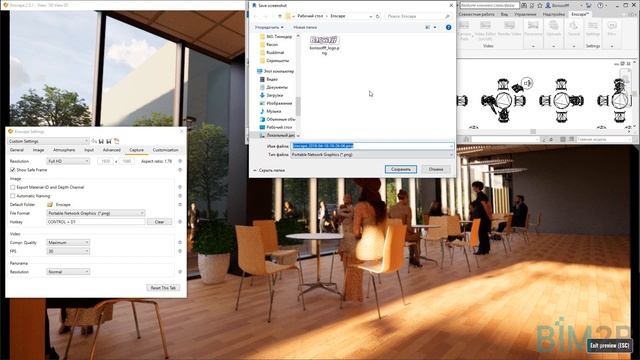Click the refresh icon beside address bar
Image resolution: width=640 pixels, height=360 pixels.
(378, 16)
